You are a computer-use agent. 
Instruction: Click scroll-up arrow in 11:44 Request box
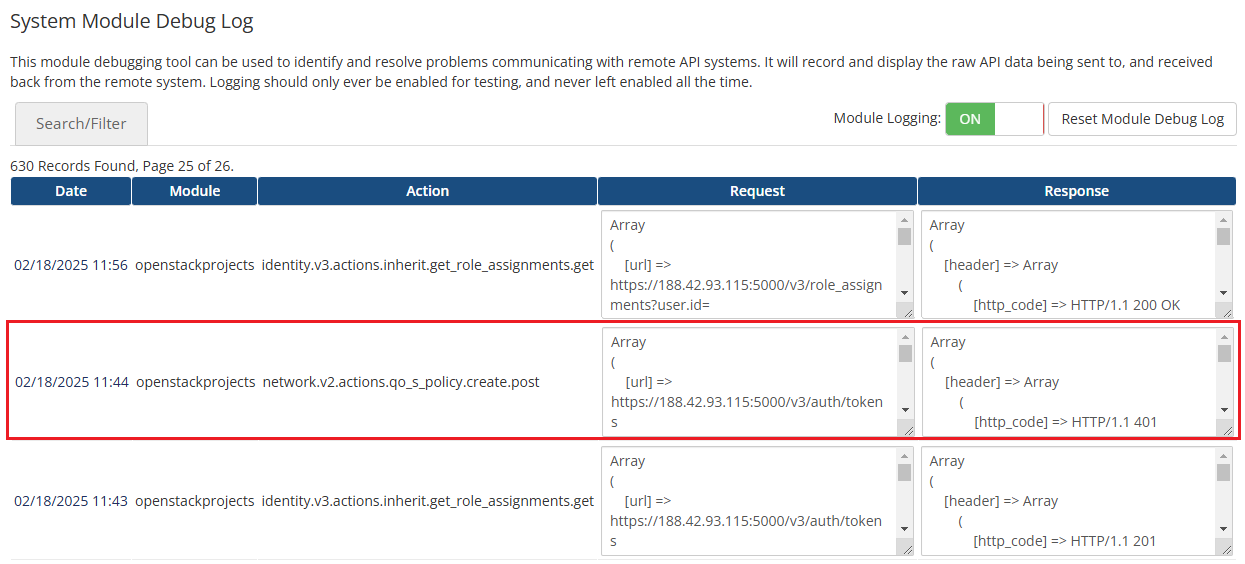pos(906,337)
